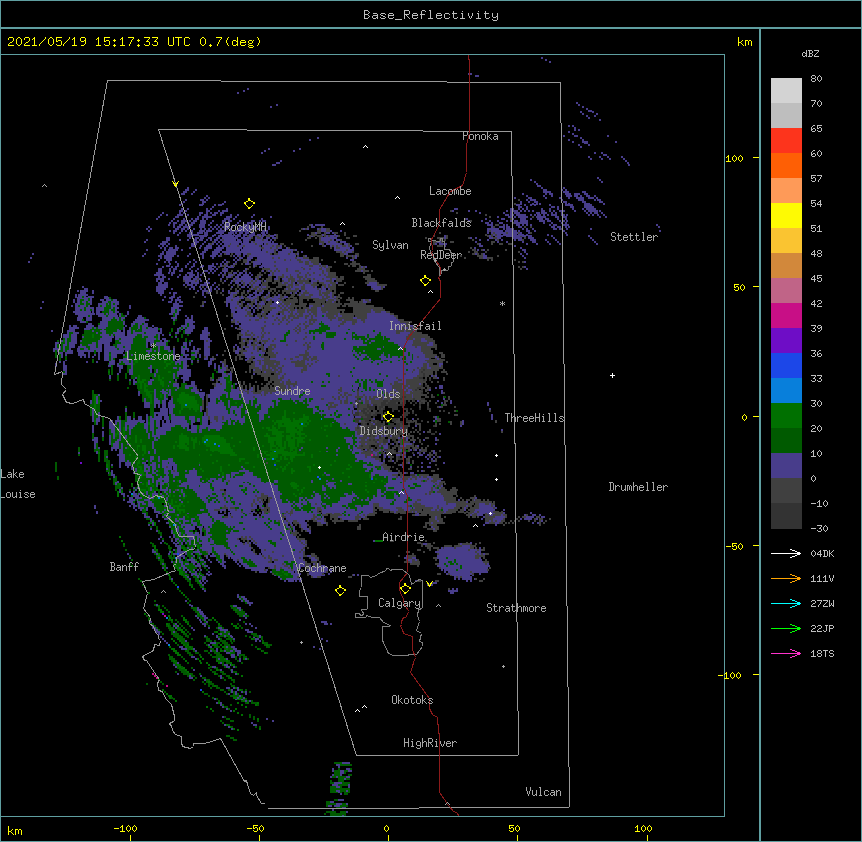
Task: Click the Banff label
Action: pyautogui.click(x=124, y=567)
